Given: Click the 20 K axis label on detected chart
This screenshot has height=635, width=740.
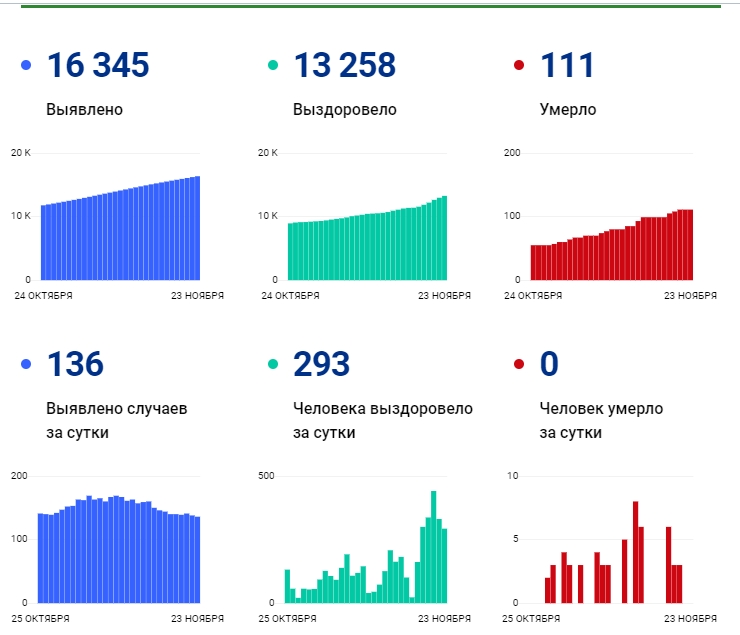Looking at the screenshot, I should [21, 153].
